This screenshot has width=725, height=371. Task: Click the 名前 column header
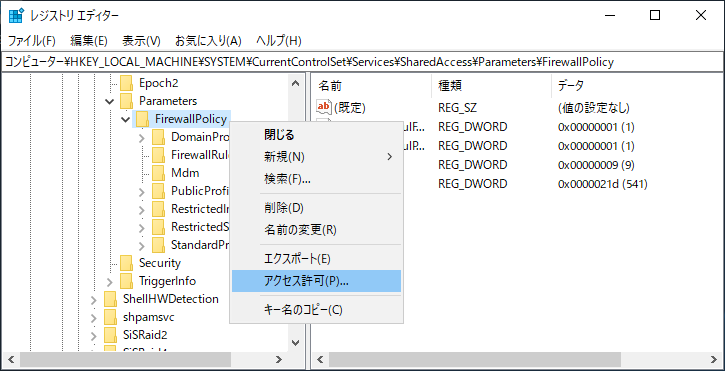[x=372, y=85]
